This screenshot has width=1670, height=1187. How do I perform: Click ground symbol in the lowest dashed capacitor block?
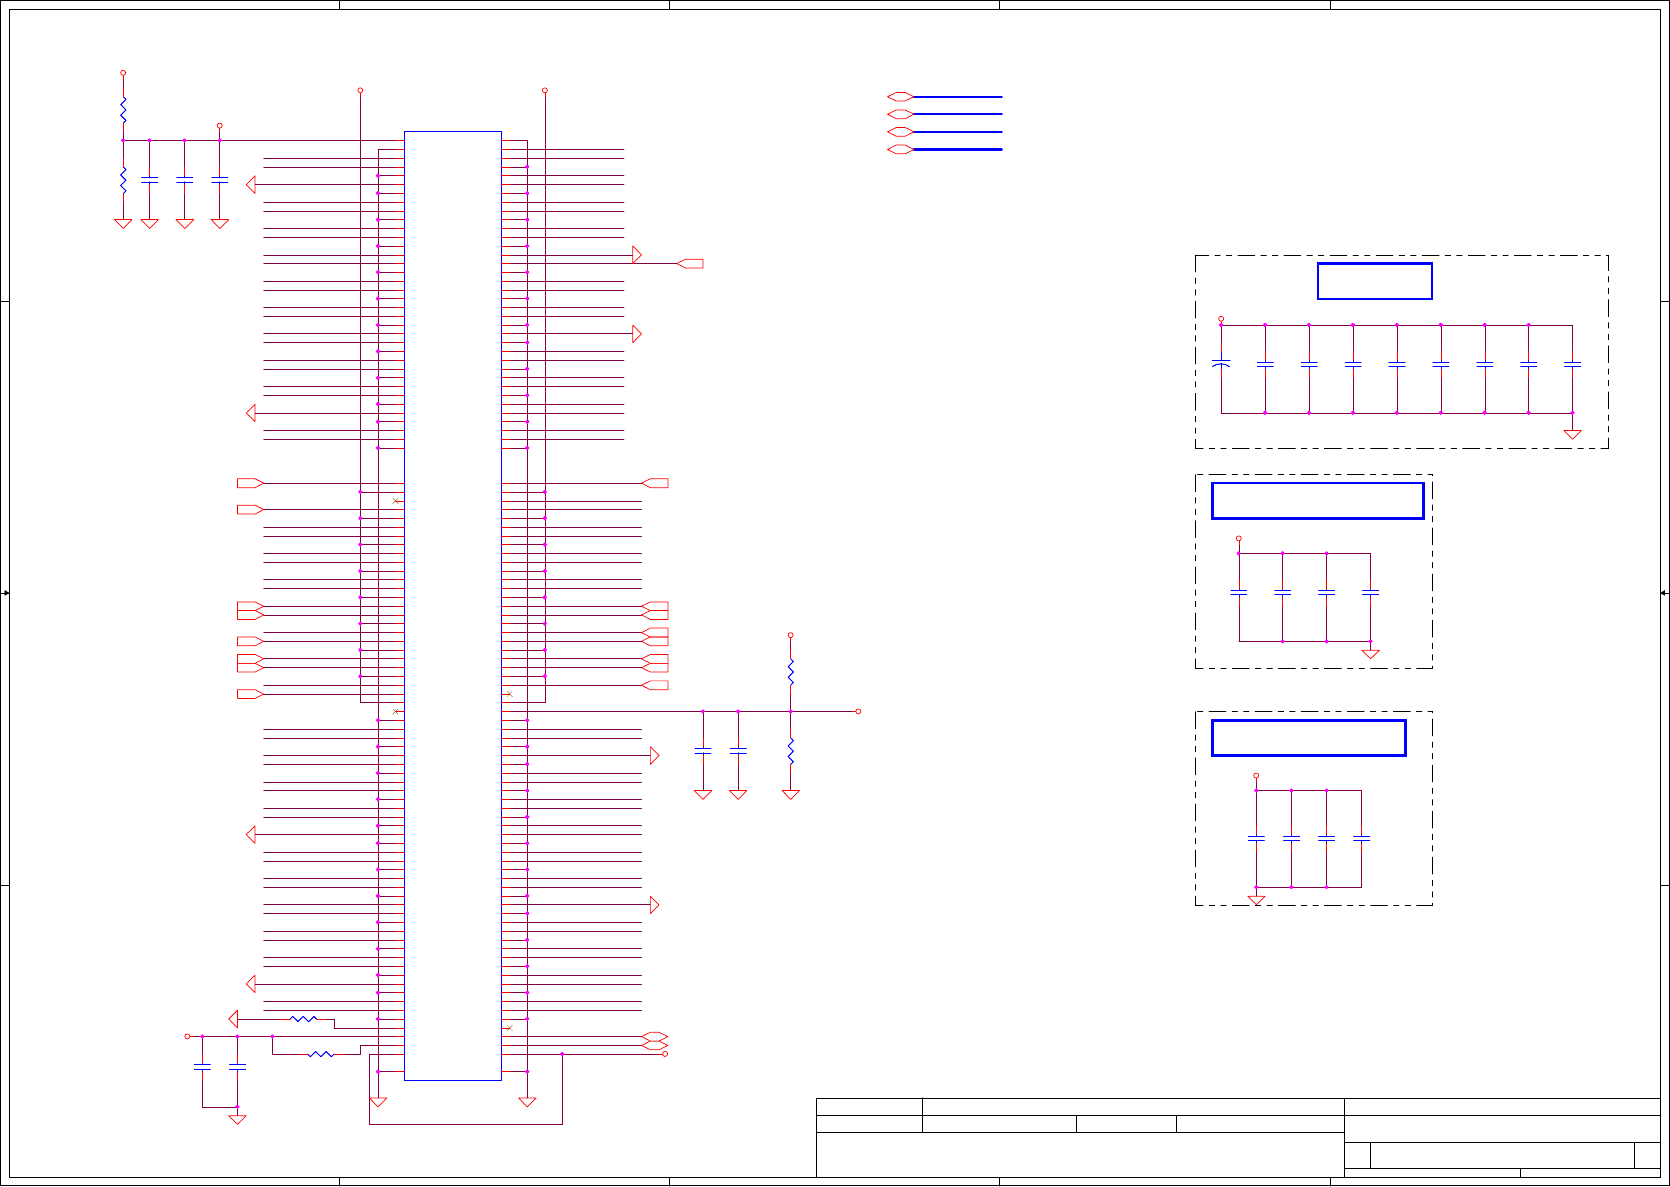coord(1256,901)
